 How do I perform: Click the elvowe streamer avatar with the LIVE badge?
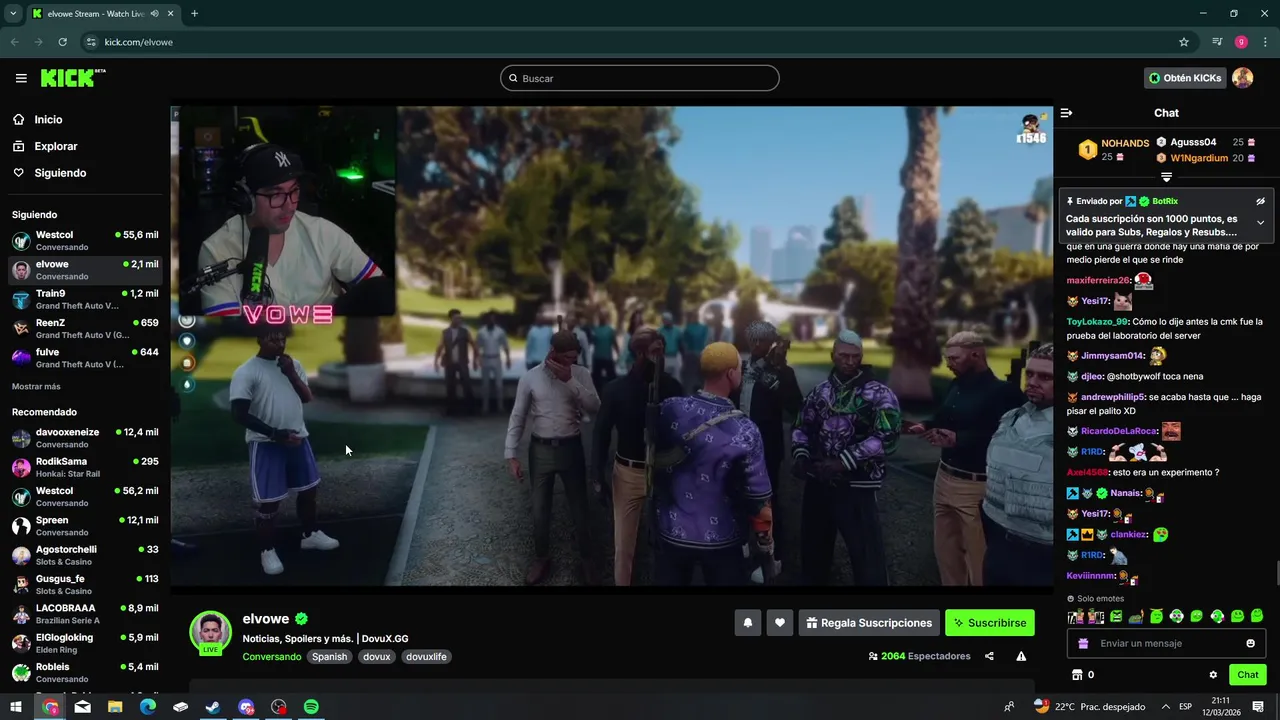[x=210, y=632]
